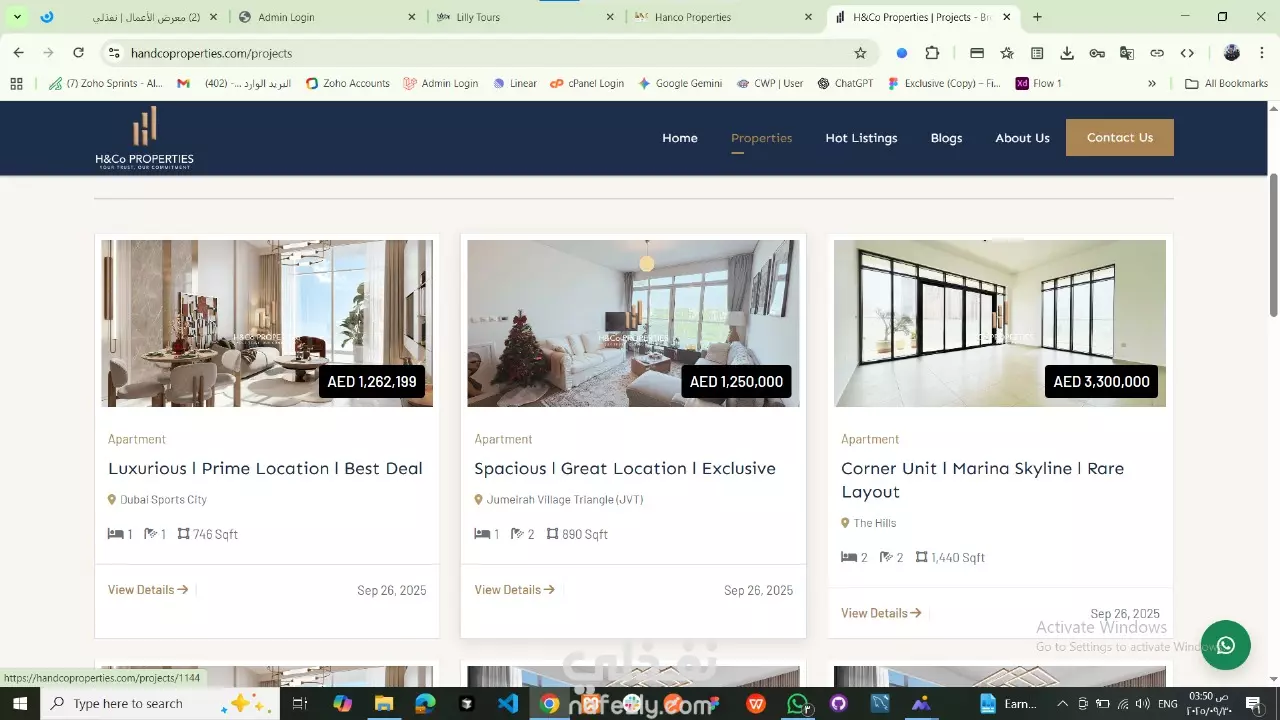
Task: Go to the Home menu item
Action: pos(680,138)
